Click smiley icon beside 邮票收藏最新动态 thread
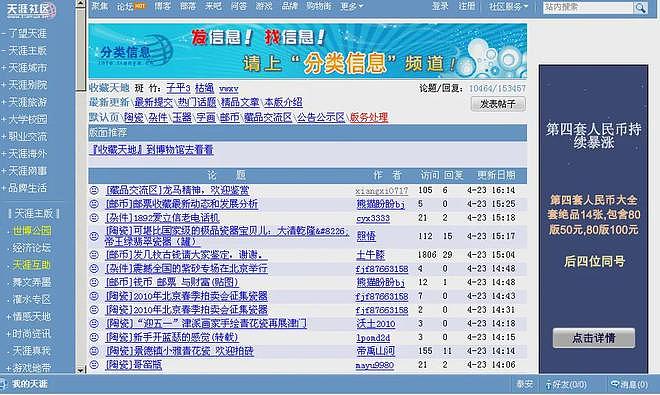Screen dimensions: 660x395 pyautogui.click(x=94, y=204)
